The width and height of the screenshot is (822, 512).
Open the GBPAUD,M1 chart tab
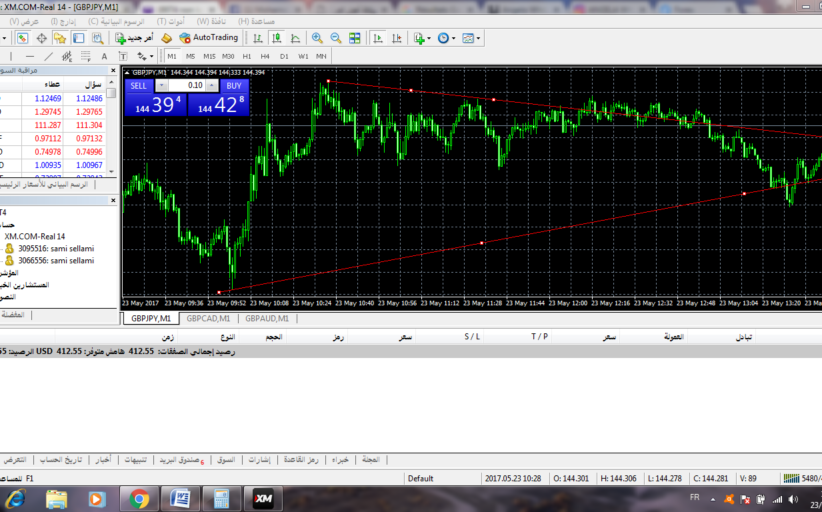[267, 318]
